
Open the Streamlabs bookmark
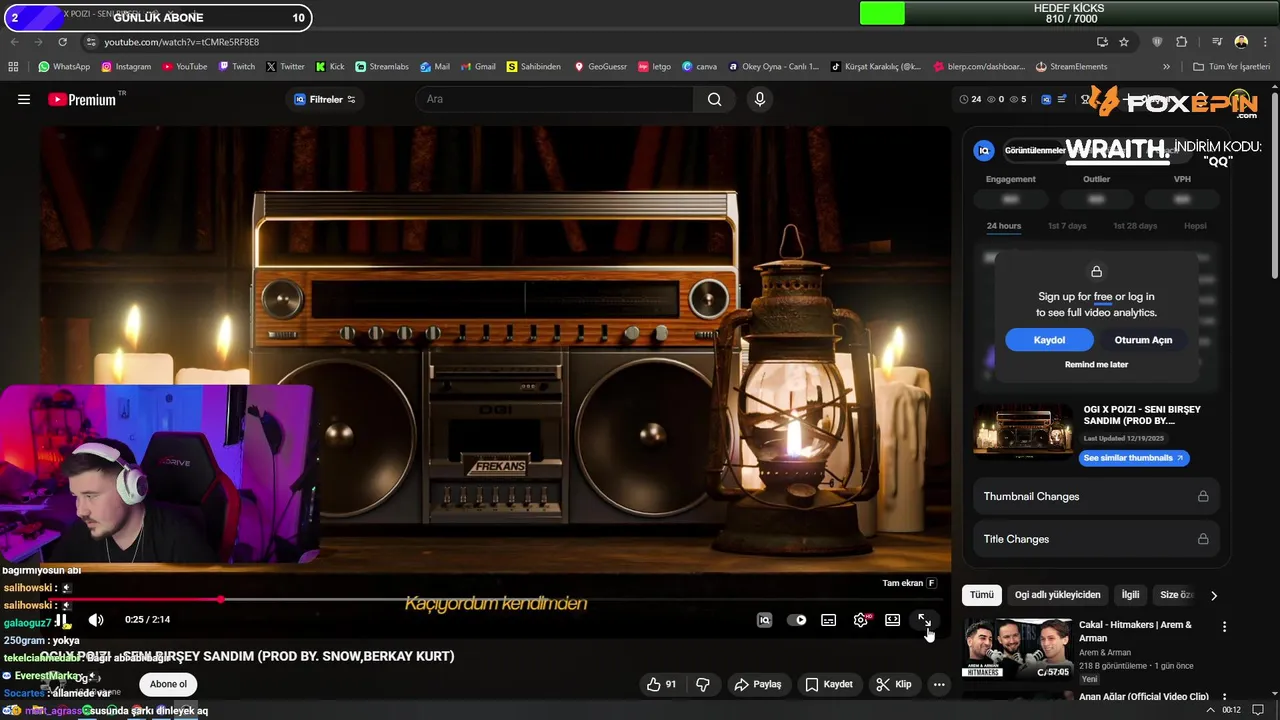382,67
